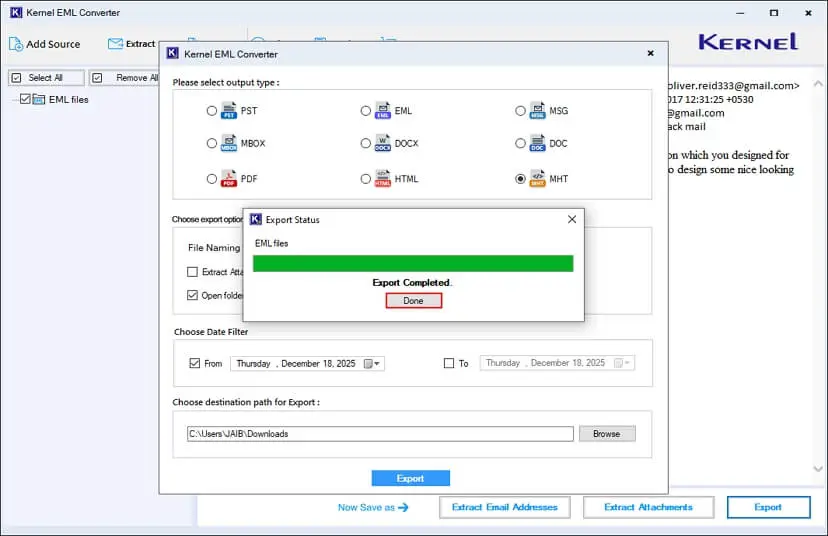The image size is (828, 536).
Task: Select the PST output radio button
Action: tap(212, 111)
